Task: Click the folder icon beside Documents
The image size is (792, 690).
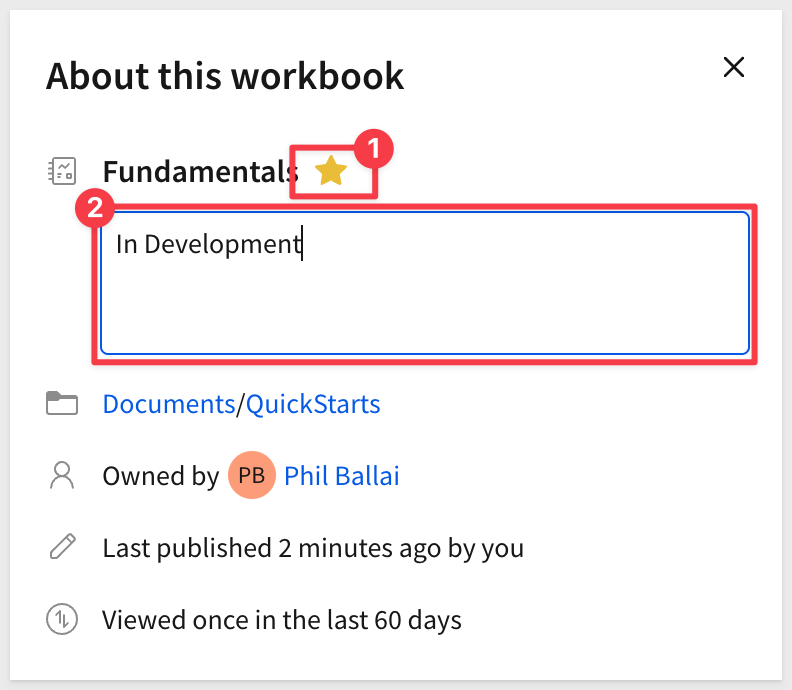Action: click(62, 403)
